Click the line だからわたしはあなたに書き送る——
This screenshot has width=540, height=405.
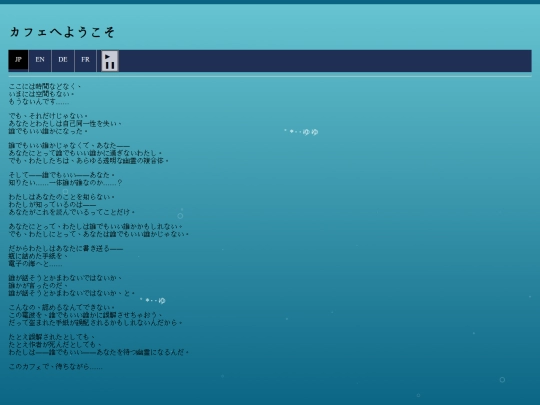point(66,249)
